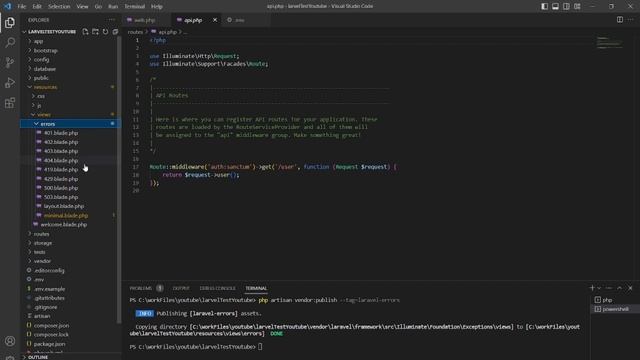Switch to the web.php editor tab
Image resolution: width=640 pixels, height=360 pixels.
point(145,20)
